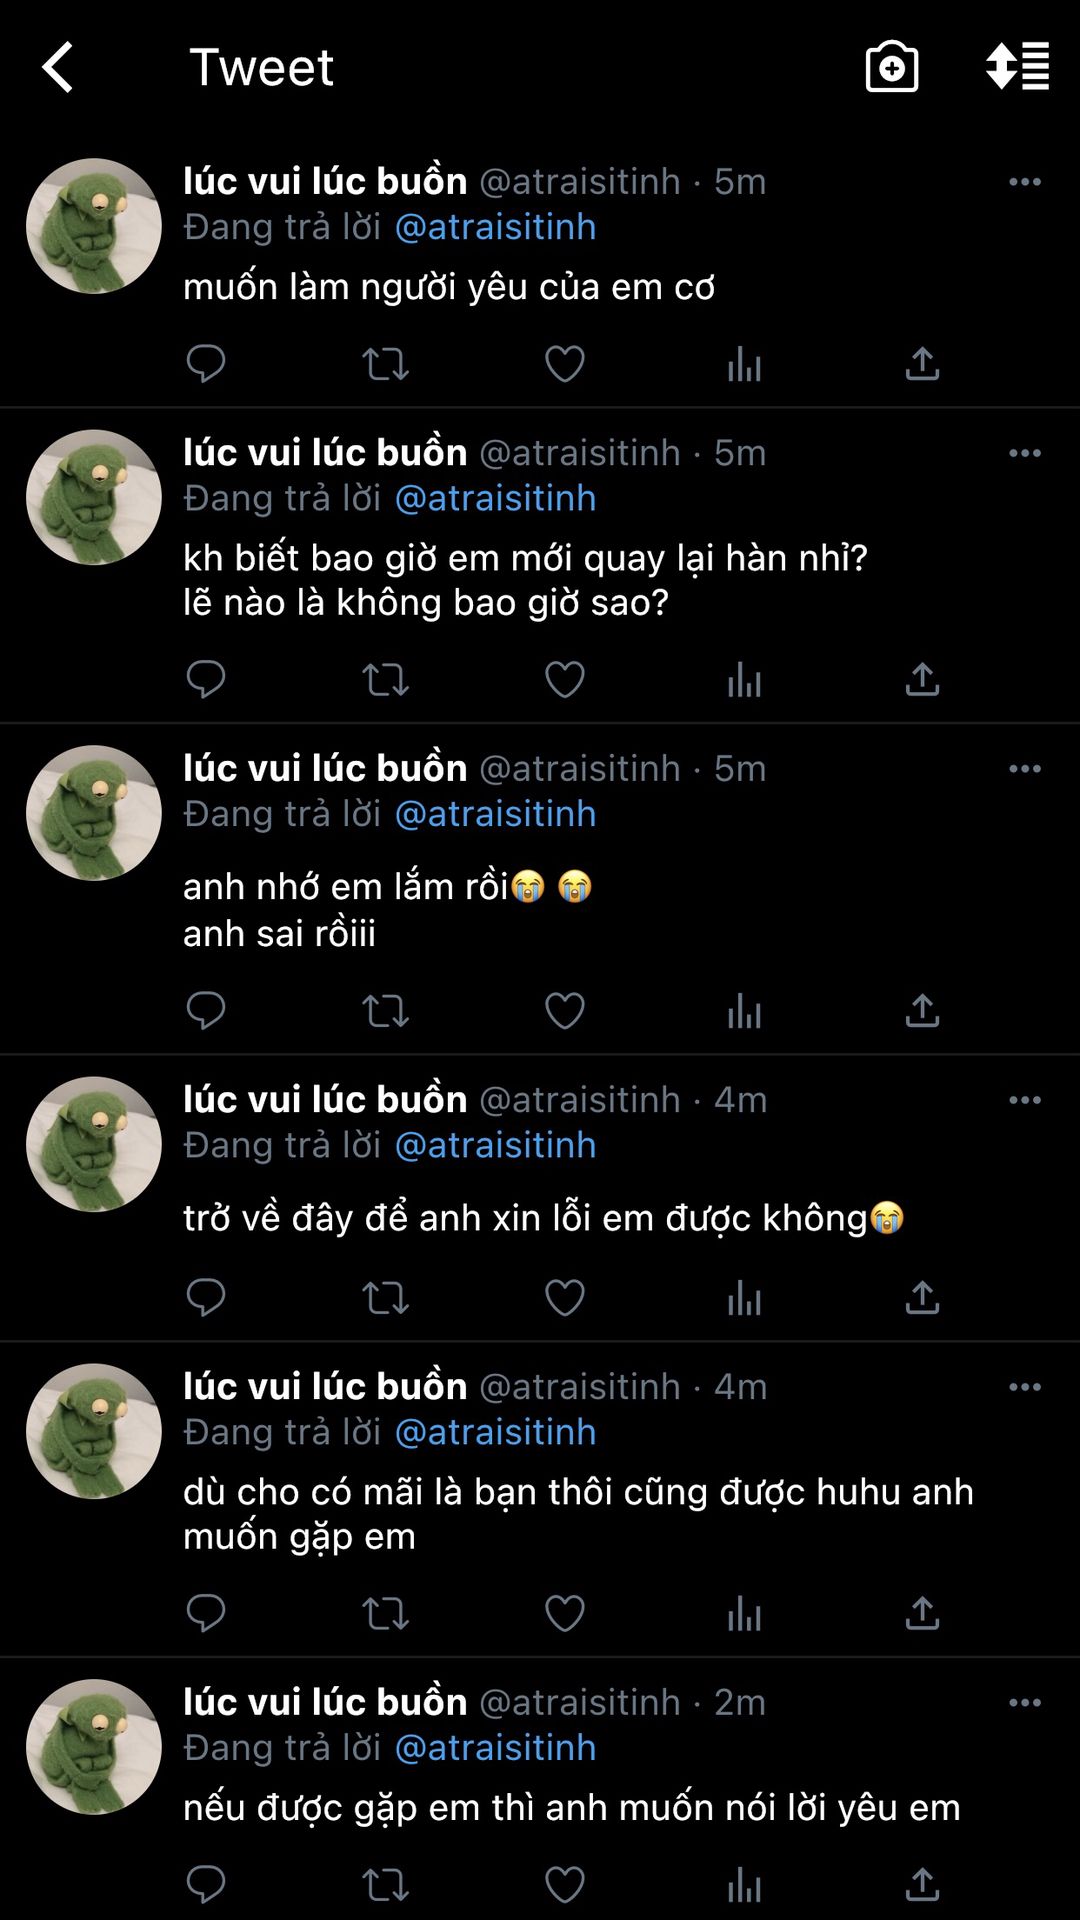1080x1920 pixels.
Task: Open more options on first tweet
Action: tap(1025, 182)
